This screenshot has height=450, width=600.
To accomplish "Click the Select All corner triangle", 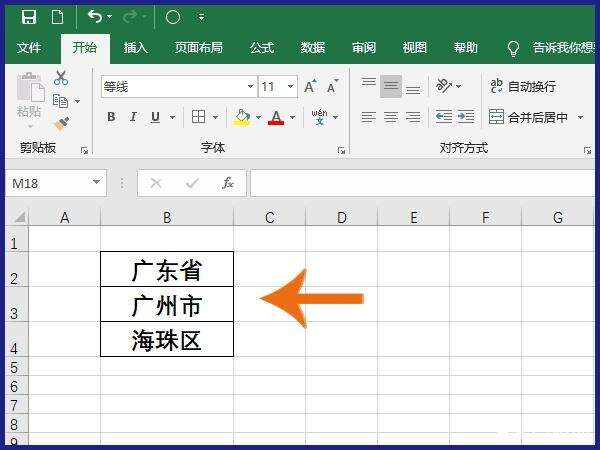I will (x=19, y=217).
